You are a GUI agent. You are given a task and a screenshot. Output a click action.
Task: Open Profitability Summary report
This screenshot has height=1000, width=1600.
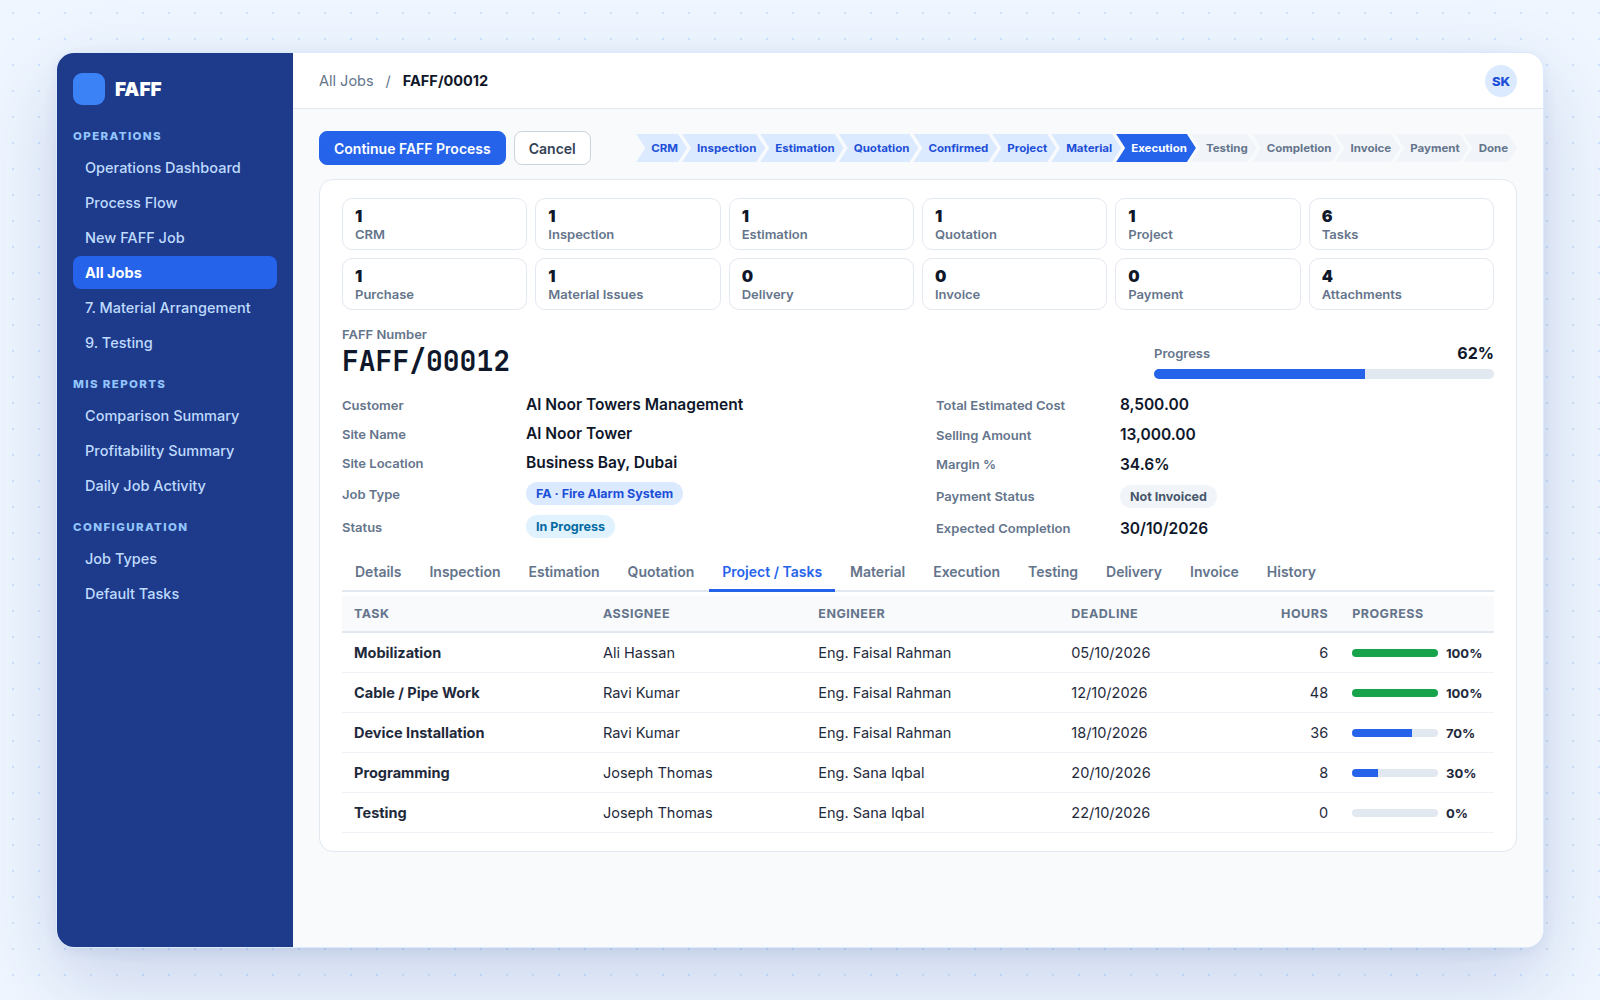(175, 451)
